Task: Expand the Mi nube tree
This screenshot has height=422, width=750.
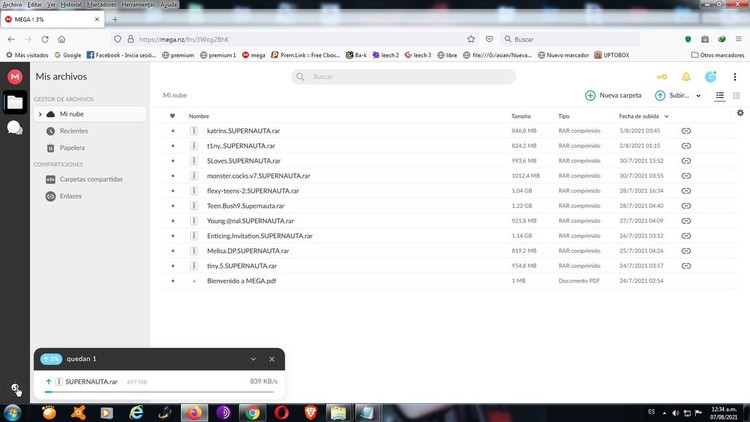Action: click(40, 115)
